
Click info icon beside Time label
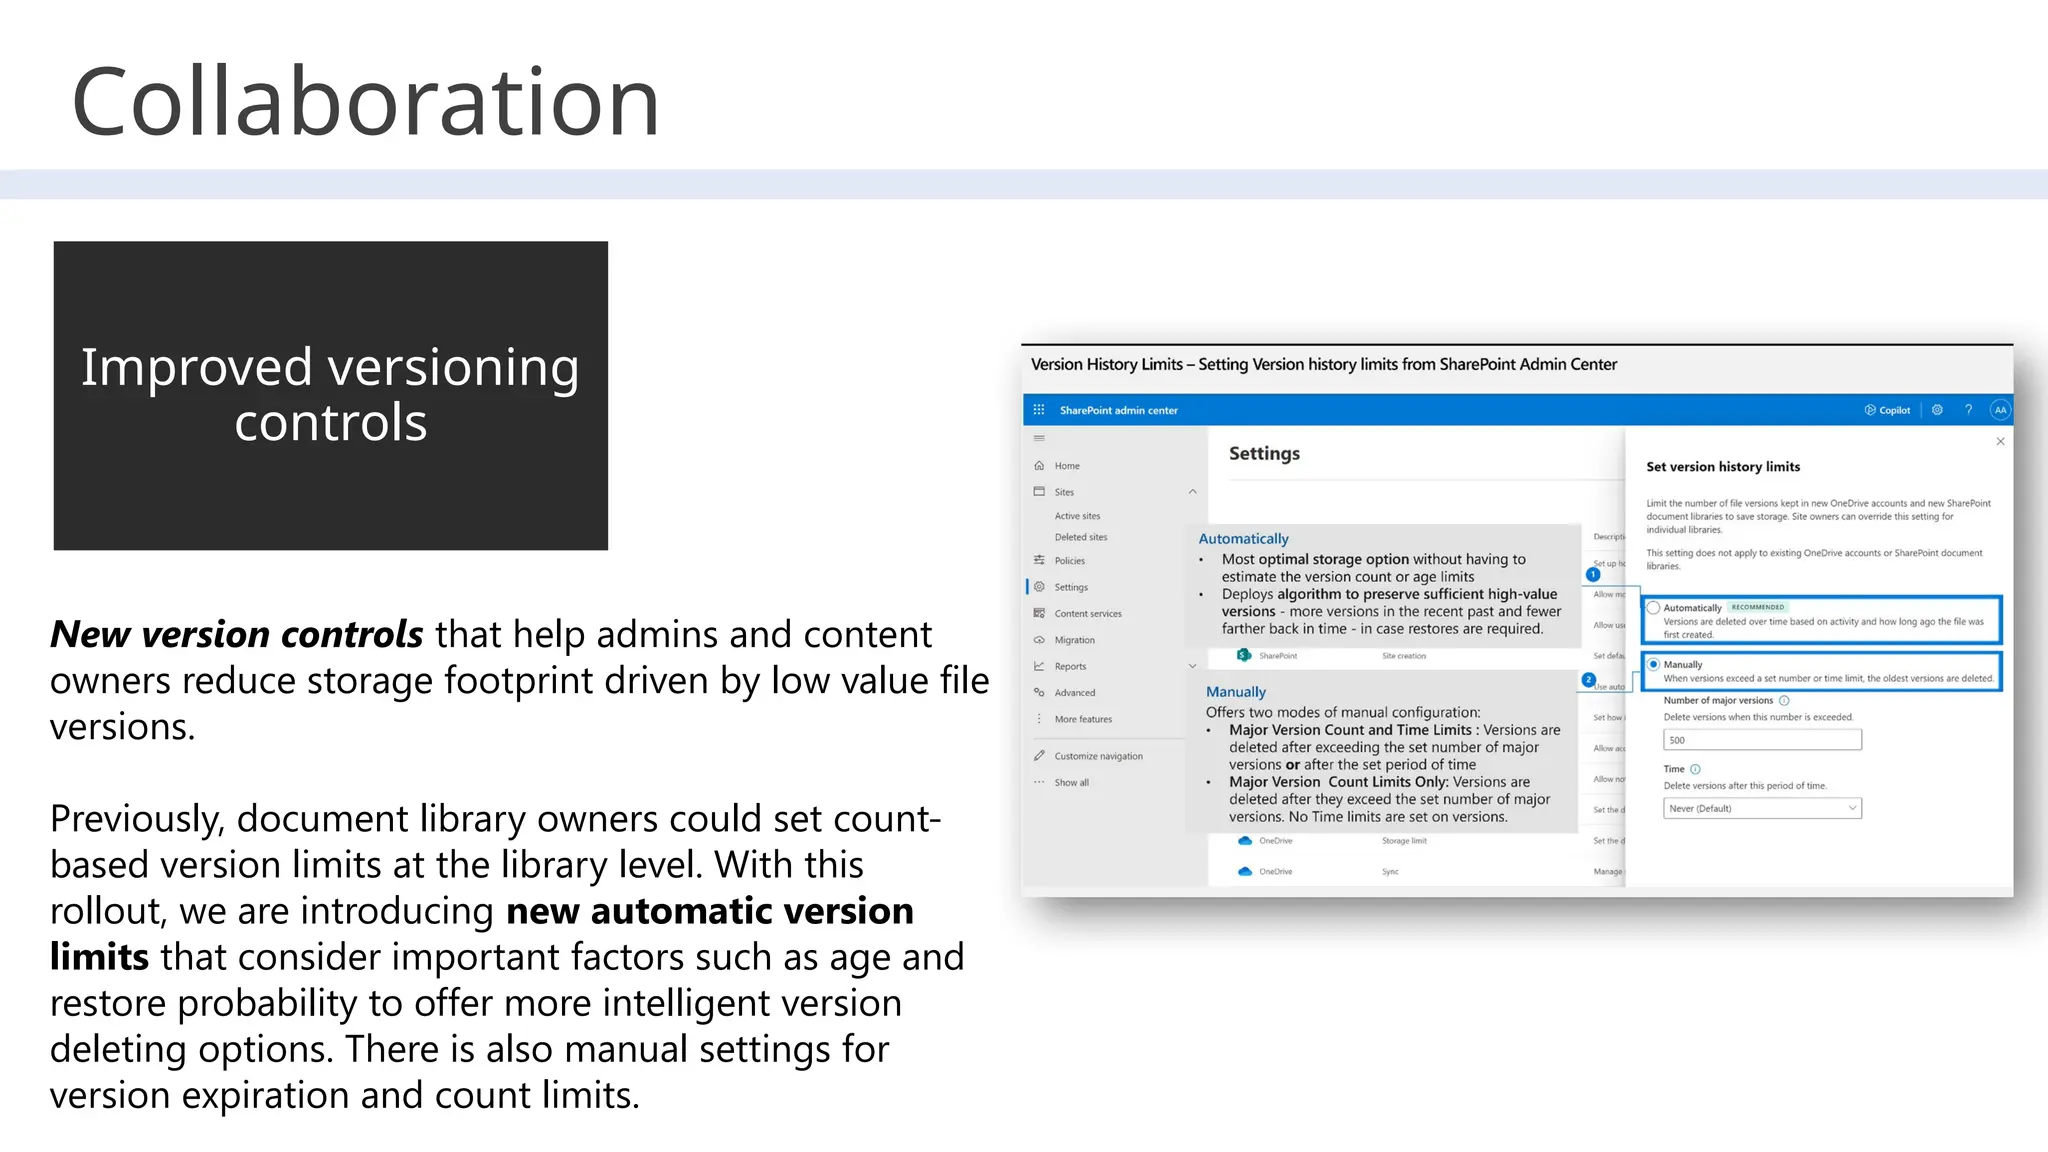point(1695,769)
